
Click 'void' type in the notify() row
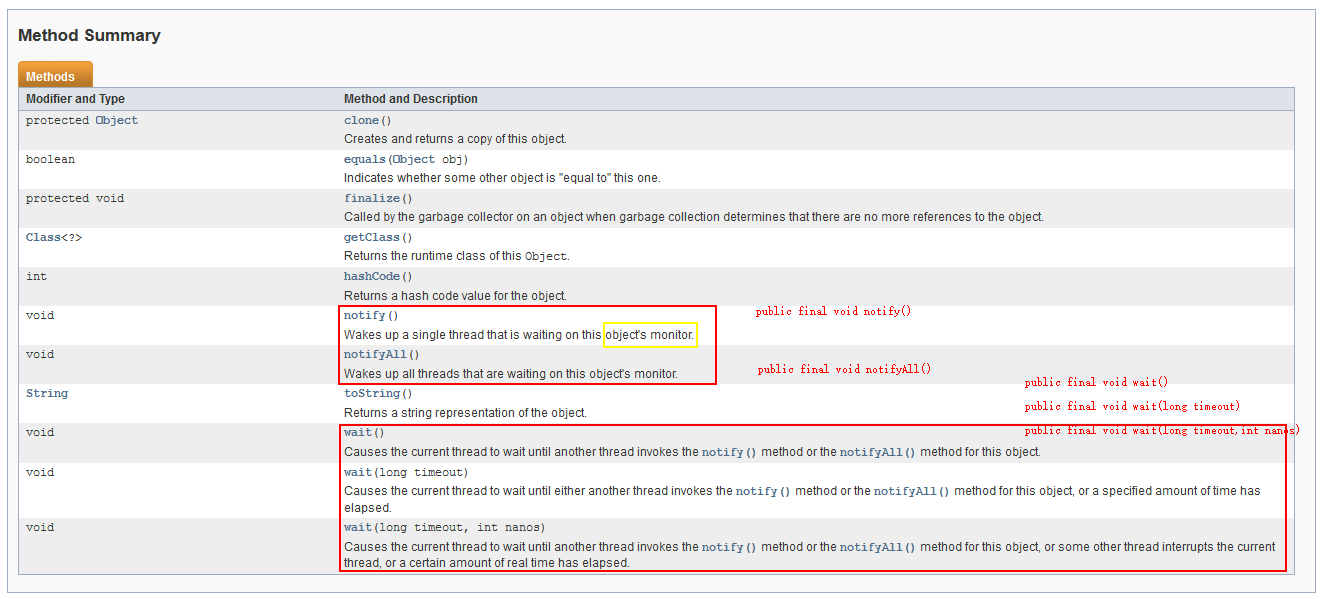pos(40,315)
